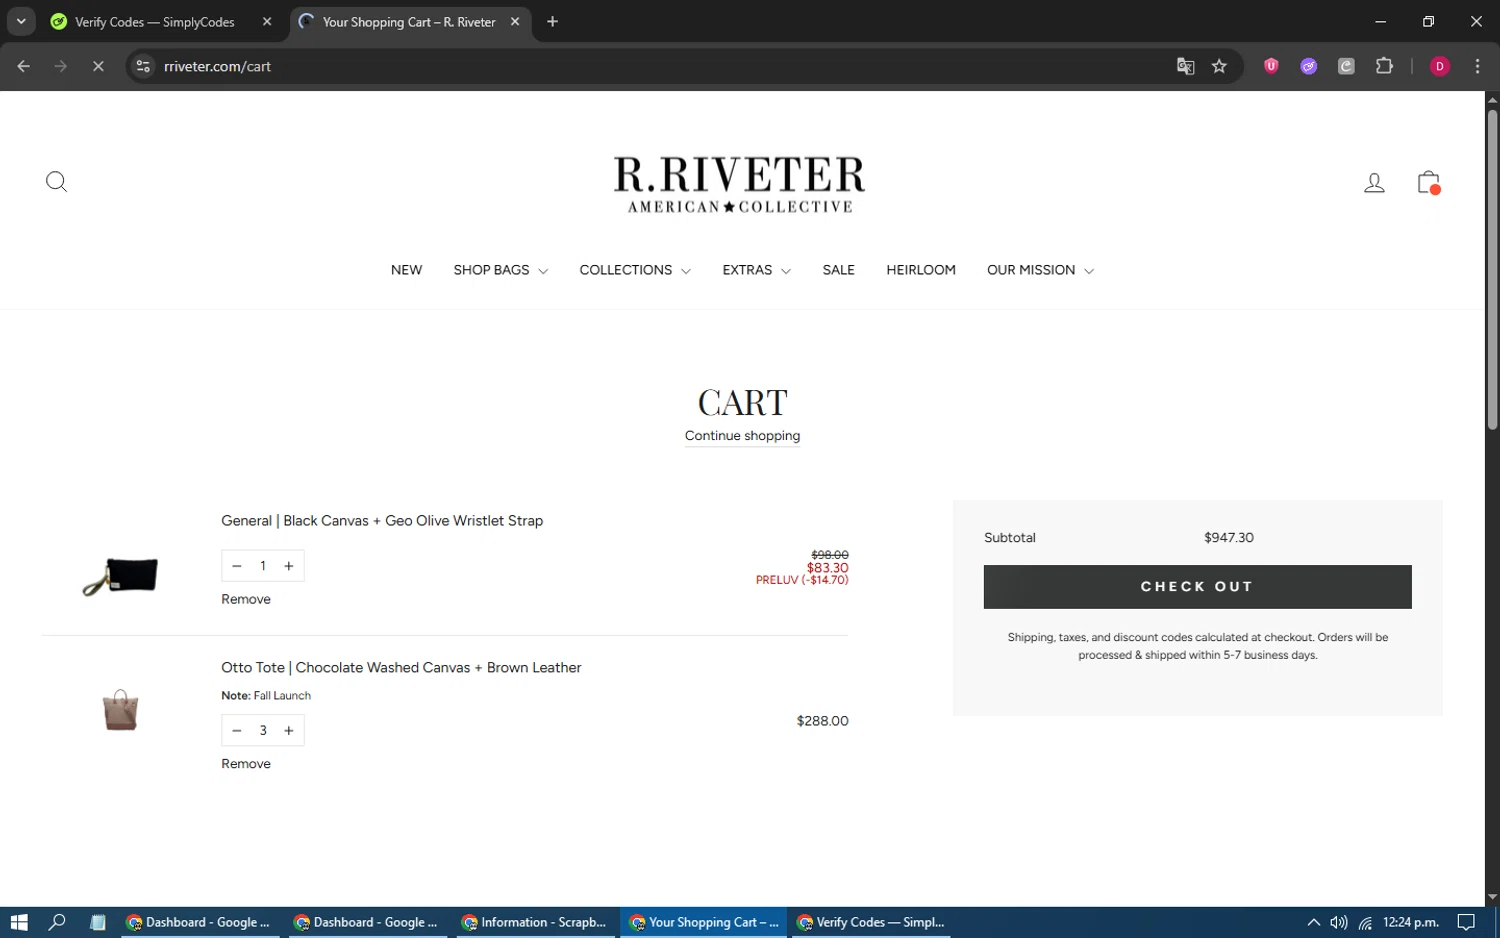
Task: Click the Continue shopping link
Action: coord(742,436)
